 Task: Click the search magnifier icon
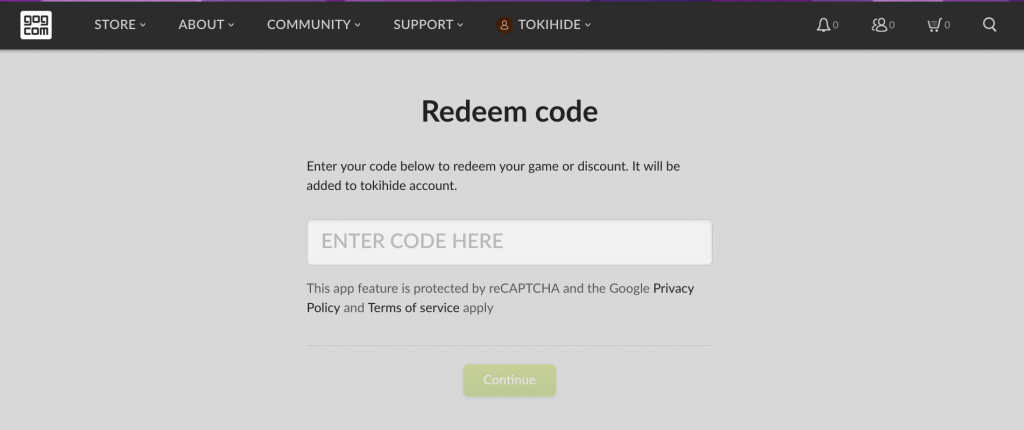click(x=990, y=25)
